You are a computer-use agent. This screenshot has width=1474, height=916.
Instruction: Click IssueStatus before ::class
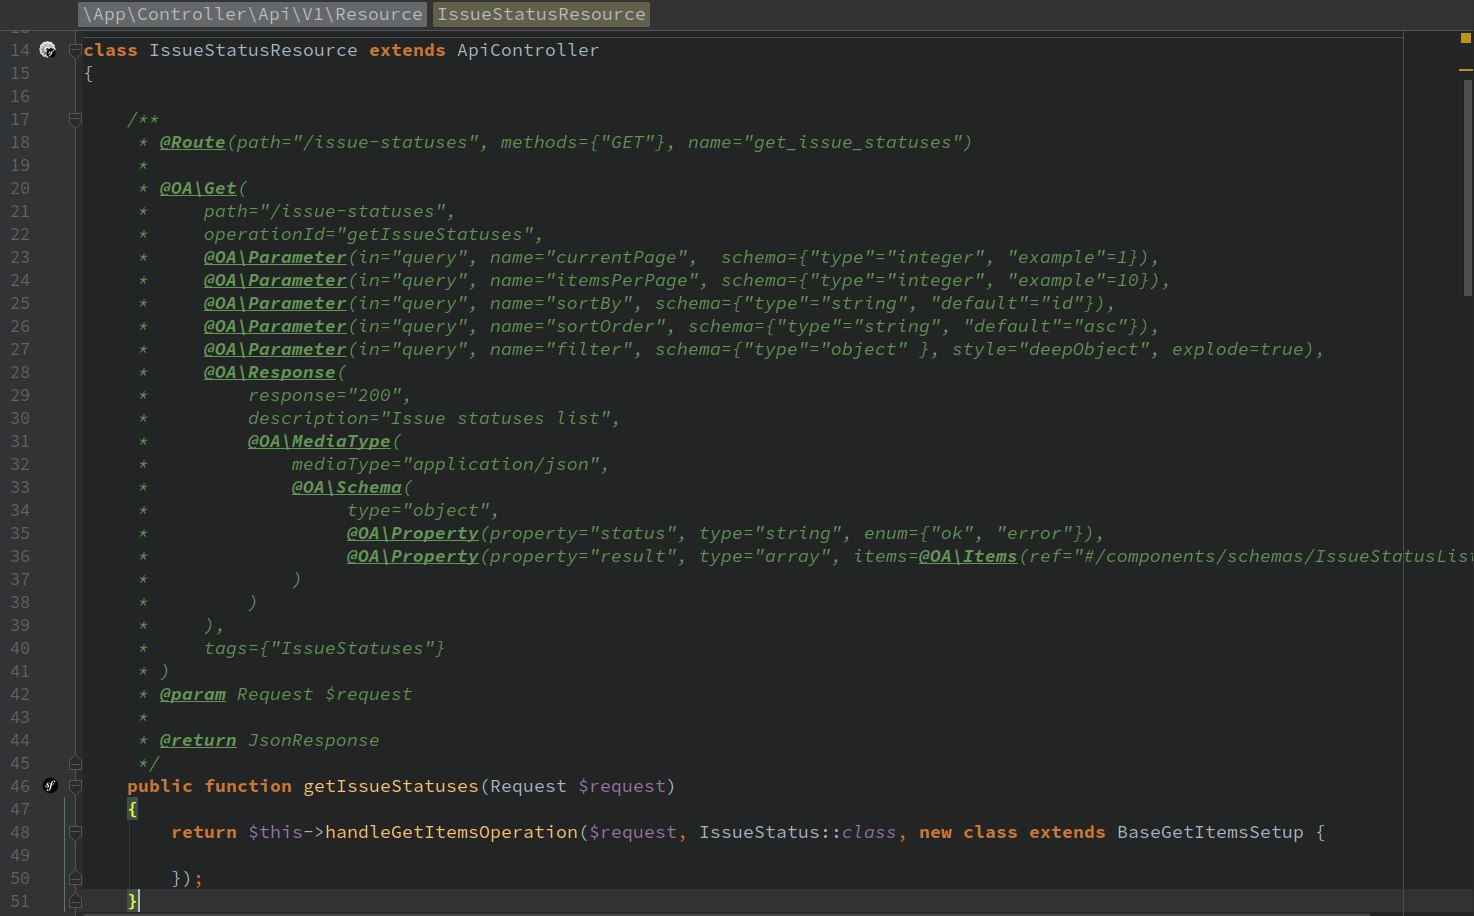coord(759,832)
